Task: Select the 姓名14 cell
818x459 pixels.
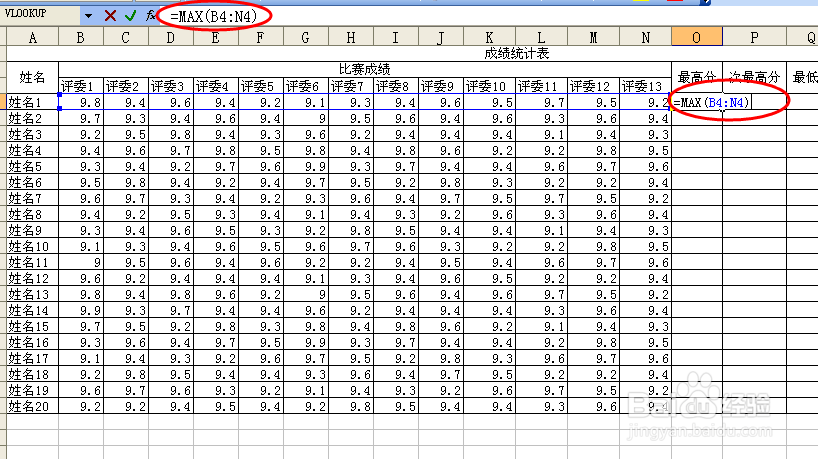Action: click(32, 310)
